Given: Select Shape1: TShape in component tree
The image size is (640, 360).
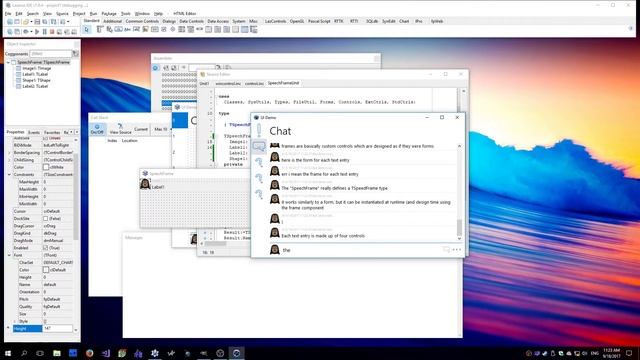Looking at the screenshot, I should click(x=36, y=80).
